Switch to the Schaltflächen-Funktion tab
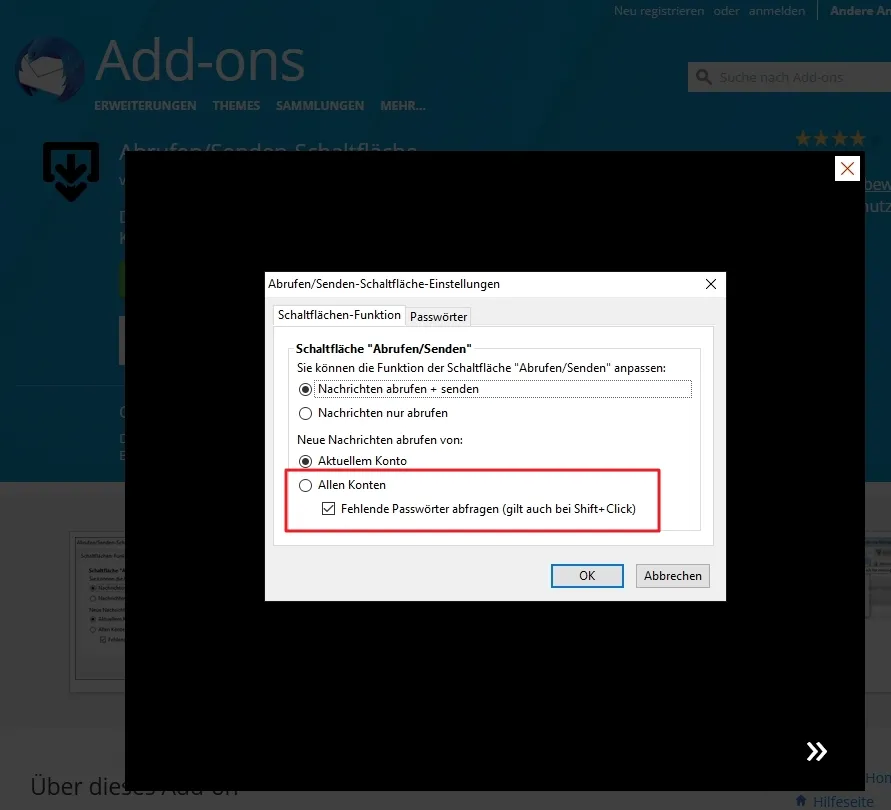This screenshot has height=810, width=891. pos(339,315)
